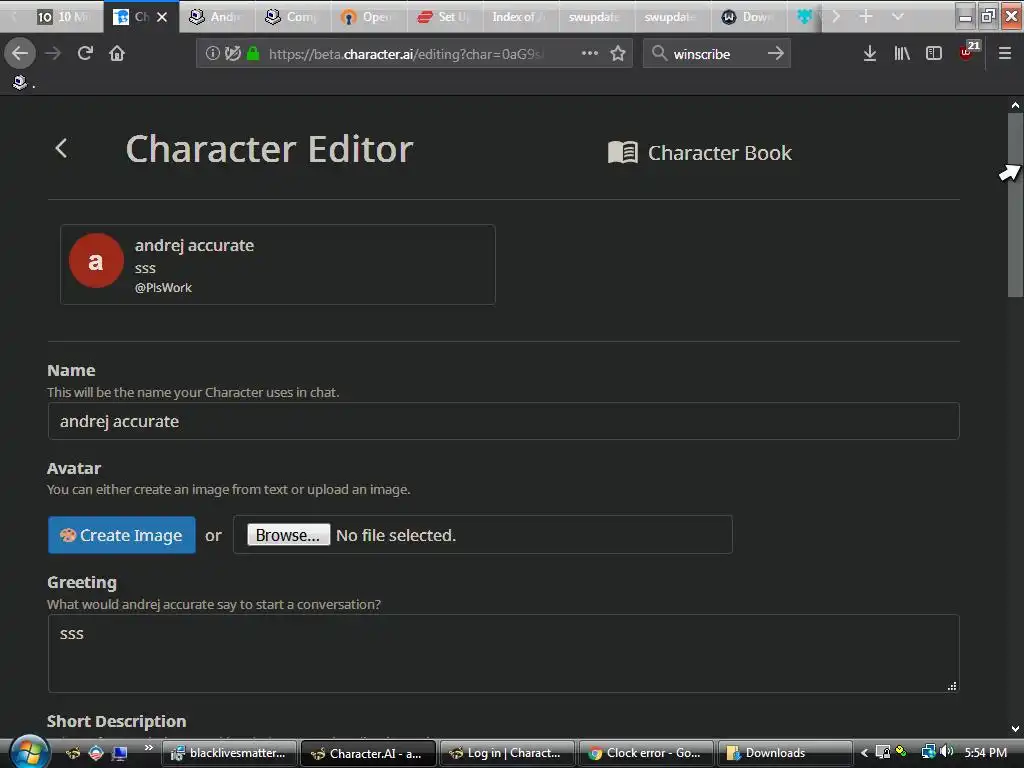Click the vertical scrollbar thumb

click(1015, 205)
